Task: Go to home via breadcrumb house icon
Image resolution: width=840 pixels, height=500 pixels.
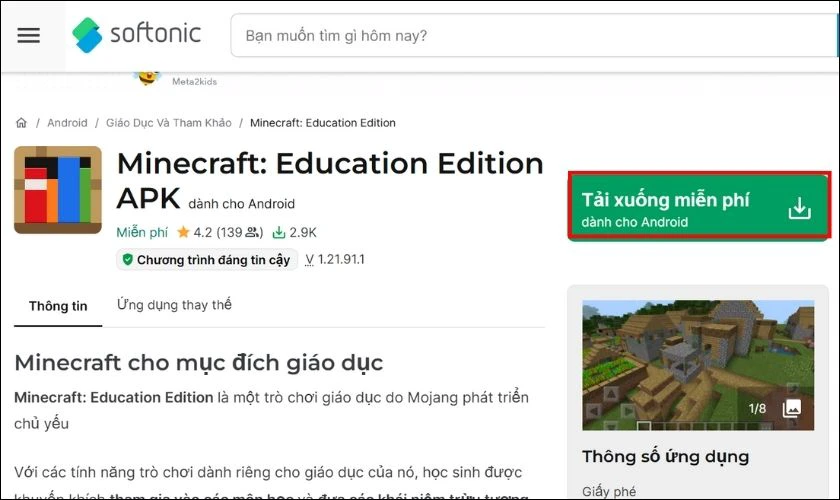Action: tap(21, 123)
